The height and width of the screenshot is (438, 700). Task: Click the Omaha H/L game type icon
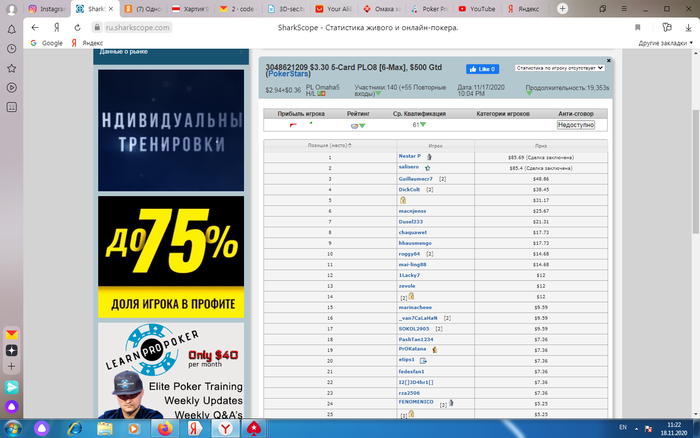pyautogui.click(x=321, y=94)
